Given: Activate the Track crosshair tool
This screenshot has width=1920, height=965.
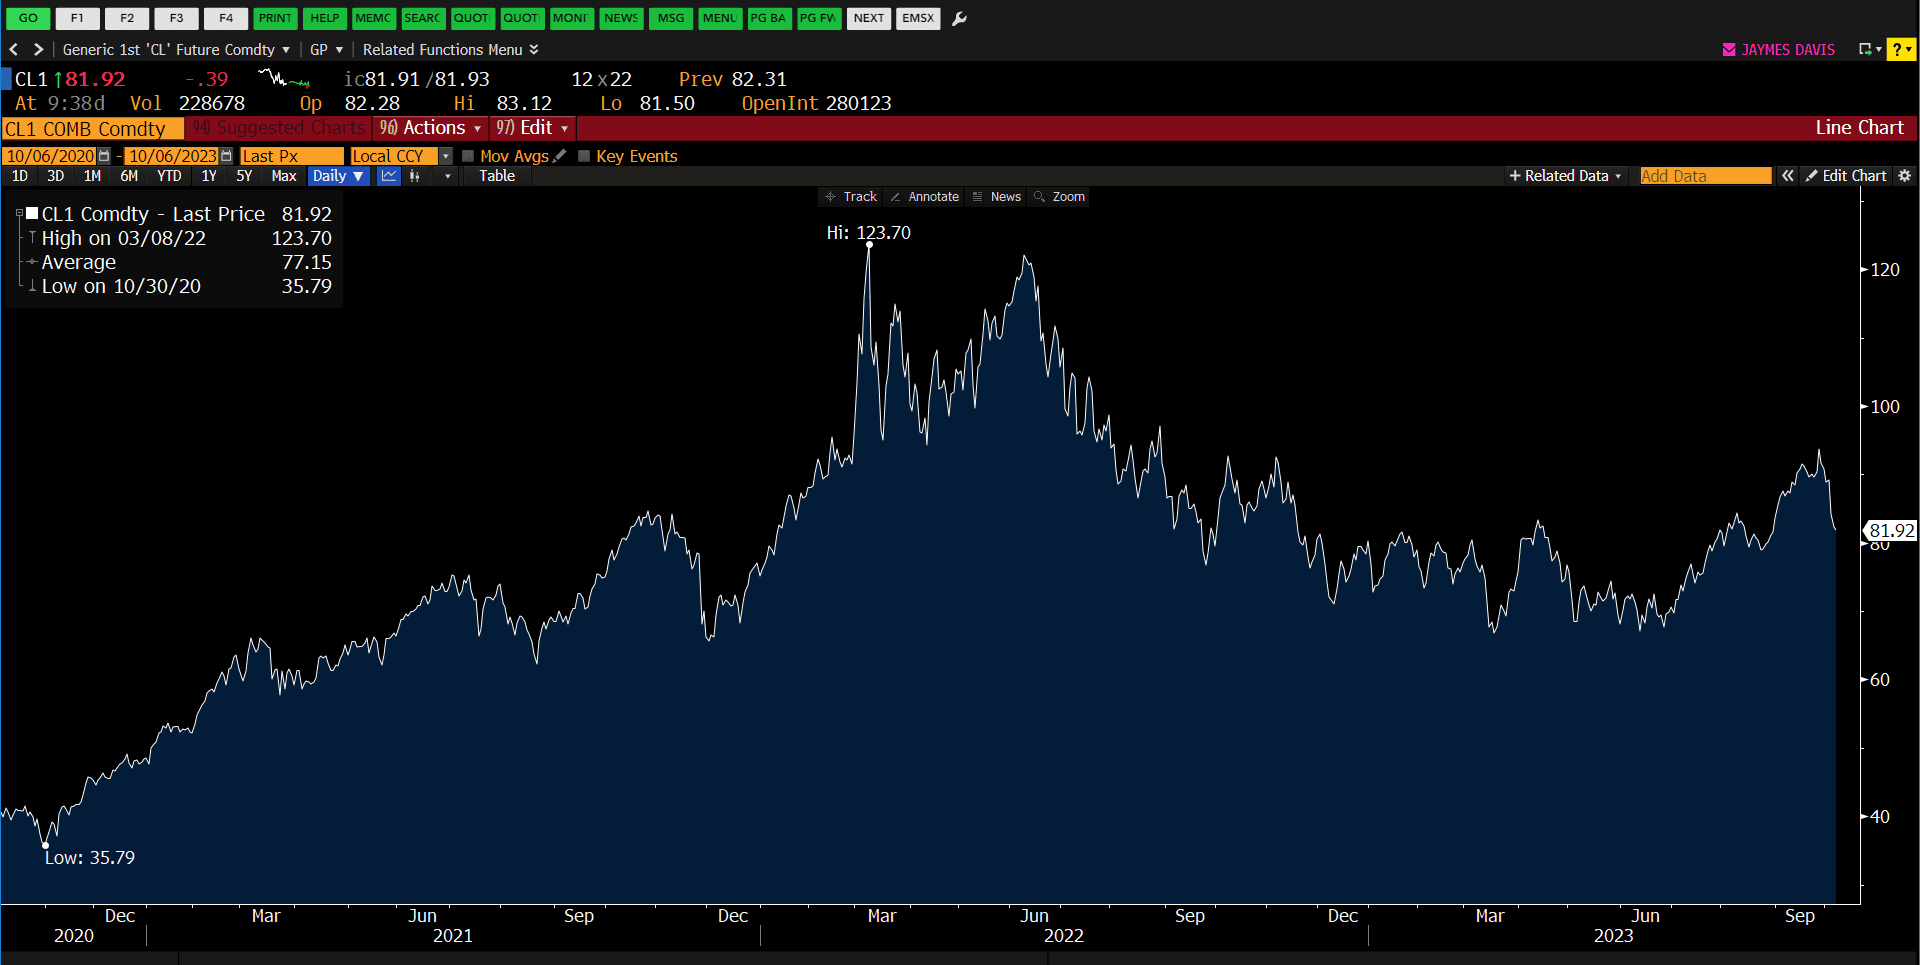Looking at the screenshot, I should [x=851, y=197].
